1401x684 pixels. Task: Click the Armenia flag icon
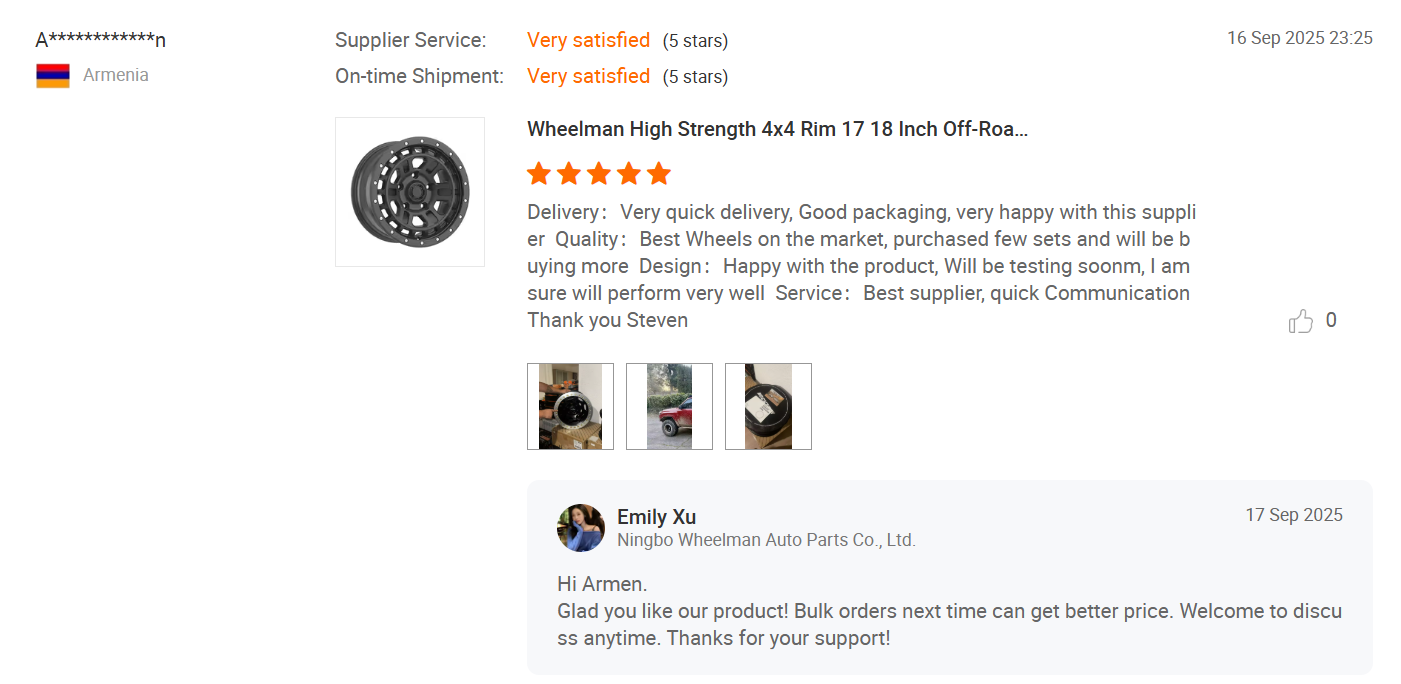pyautogui.click(x=53, y=76)
